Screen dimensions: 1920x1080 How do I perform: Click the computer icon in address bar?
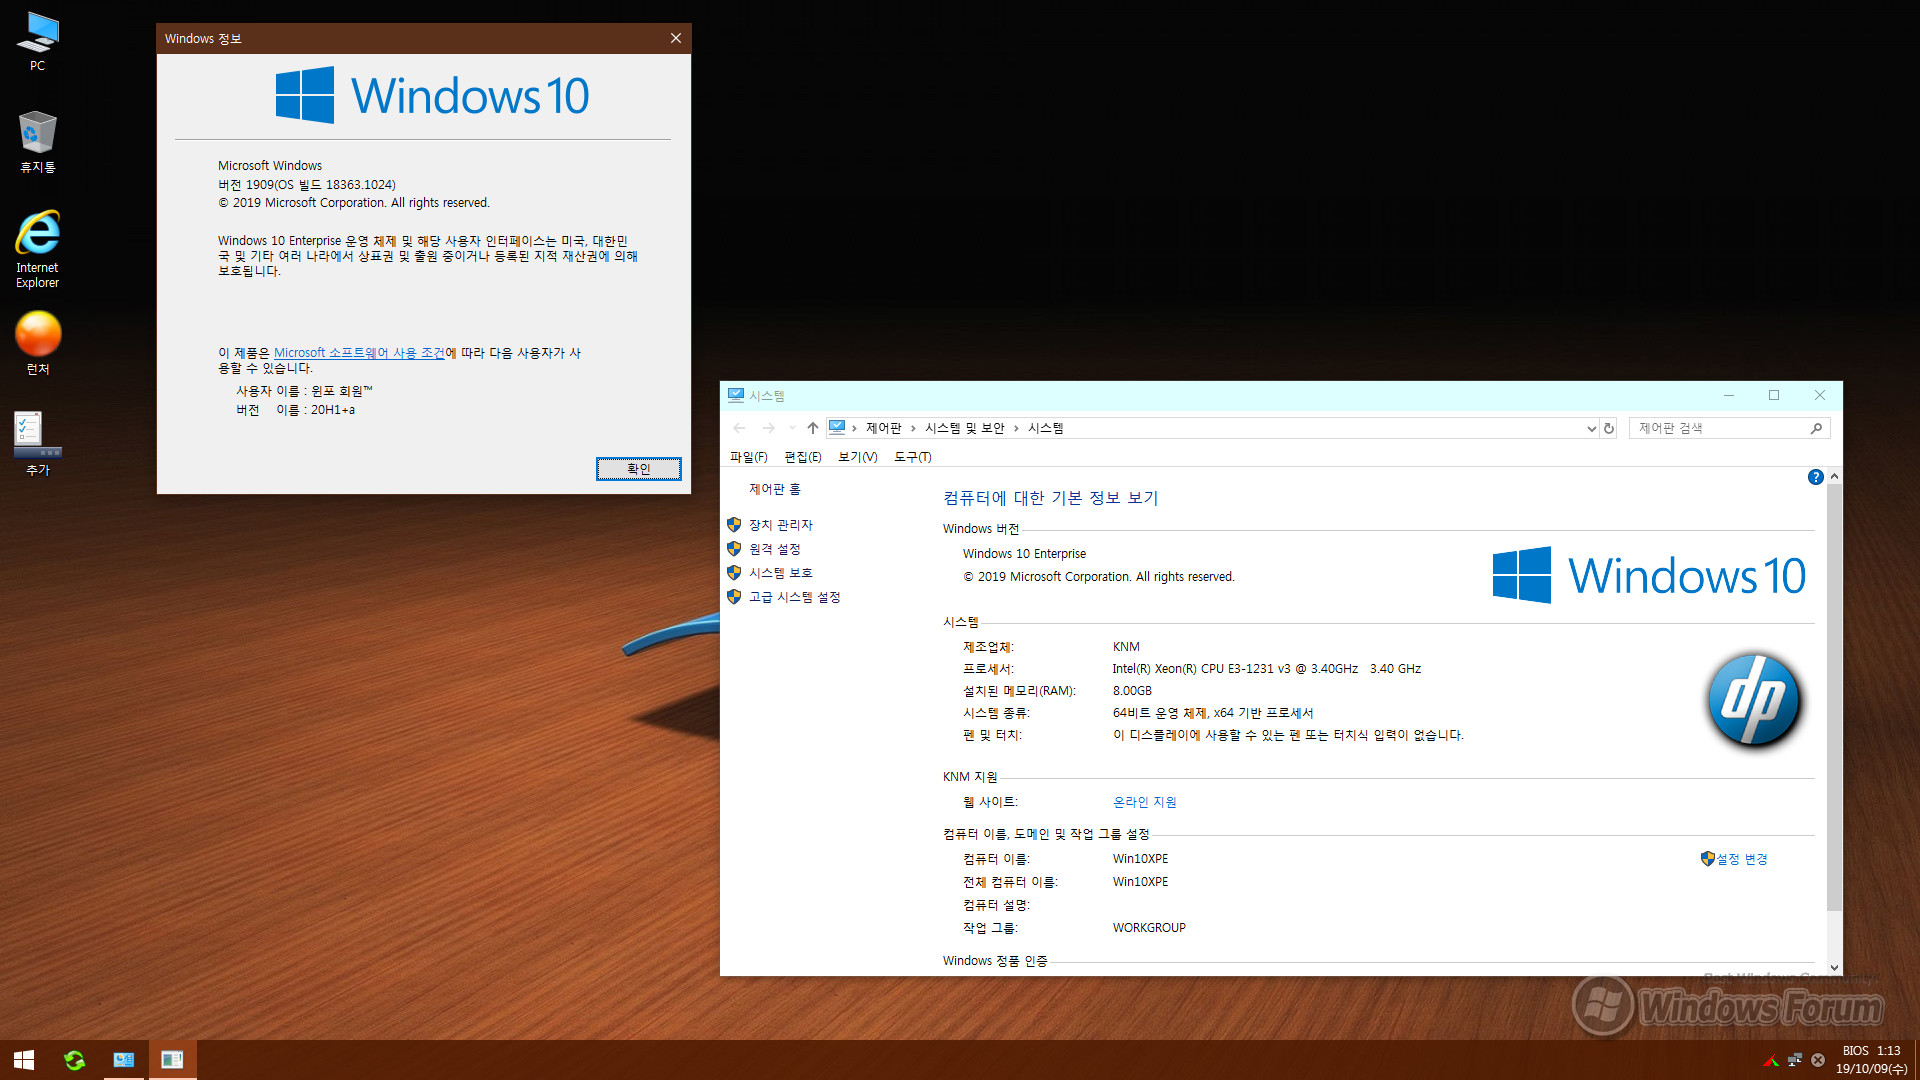(x=837, y=427)
